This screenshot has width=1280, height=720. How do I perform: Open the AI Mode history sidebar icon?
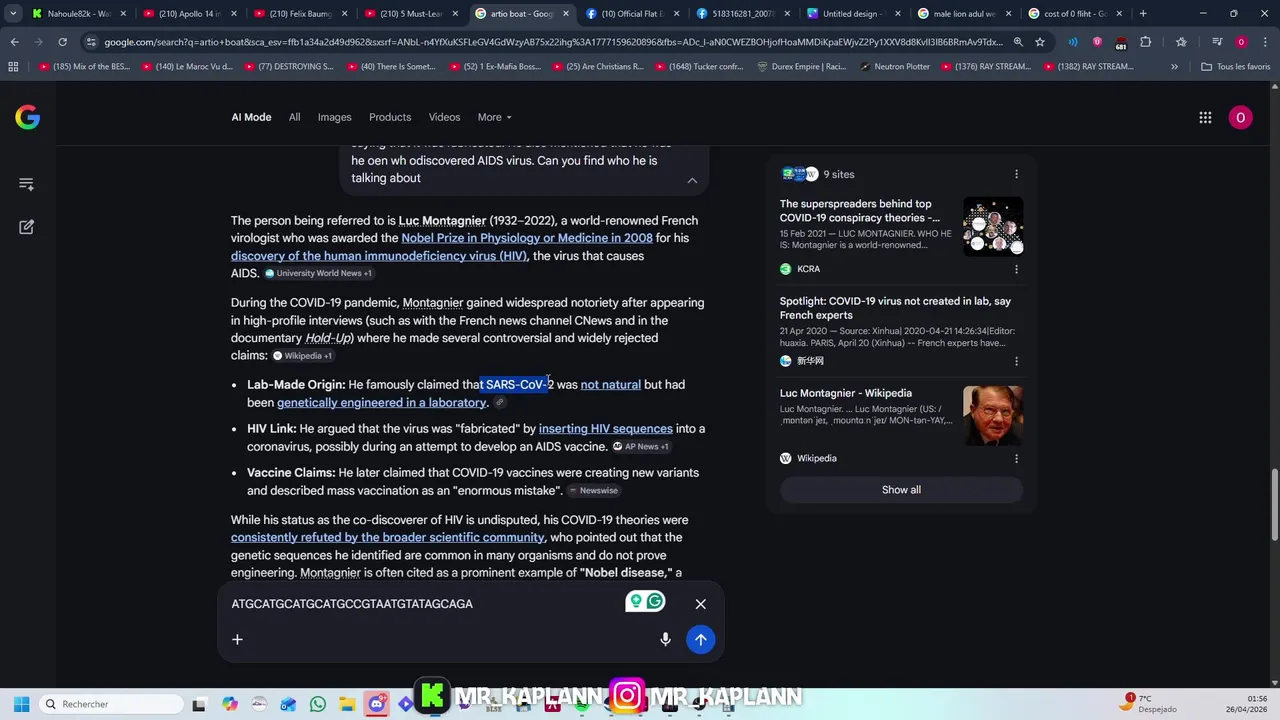click(27, 184)
